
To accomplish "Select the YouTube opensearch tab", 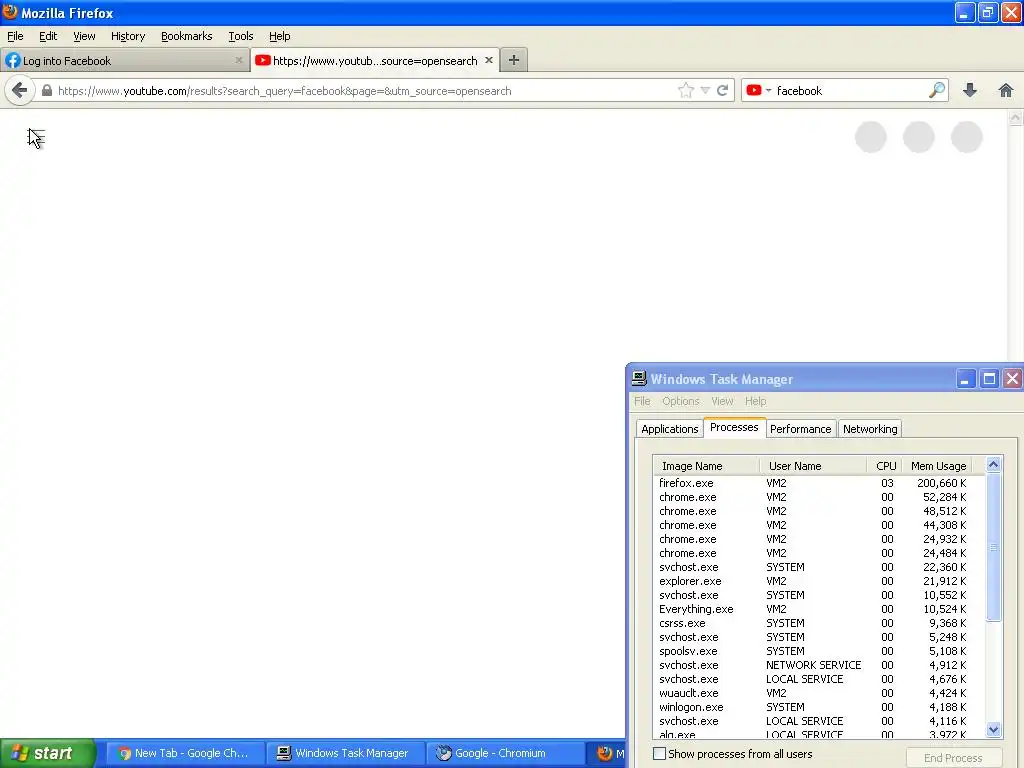I will coord(375,60).
